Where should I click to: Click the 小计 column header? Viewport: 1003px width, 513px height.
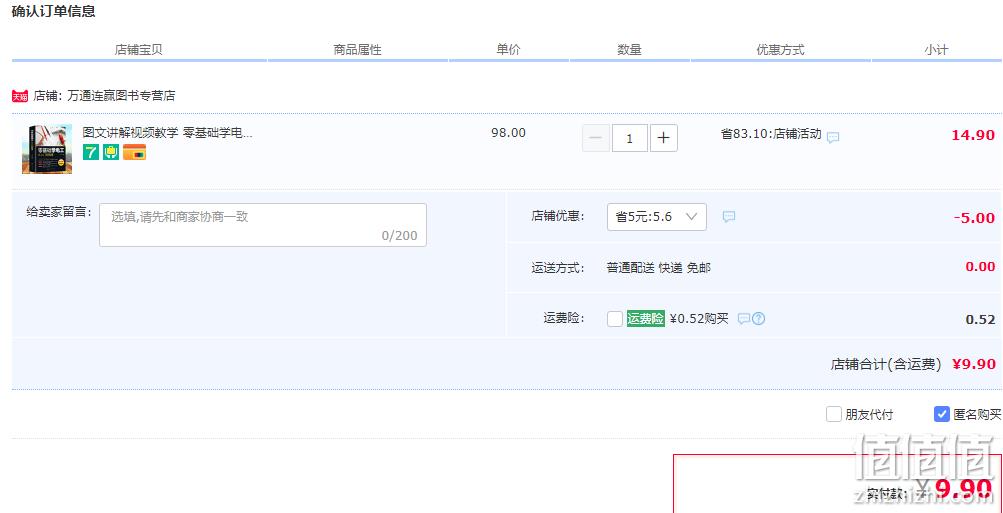coord(936,50)
